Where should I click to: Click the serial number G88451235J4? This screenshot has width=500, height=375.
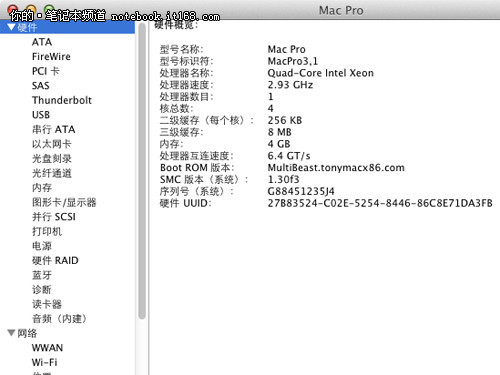click(x=301, y=191)
